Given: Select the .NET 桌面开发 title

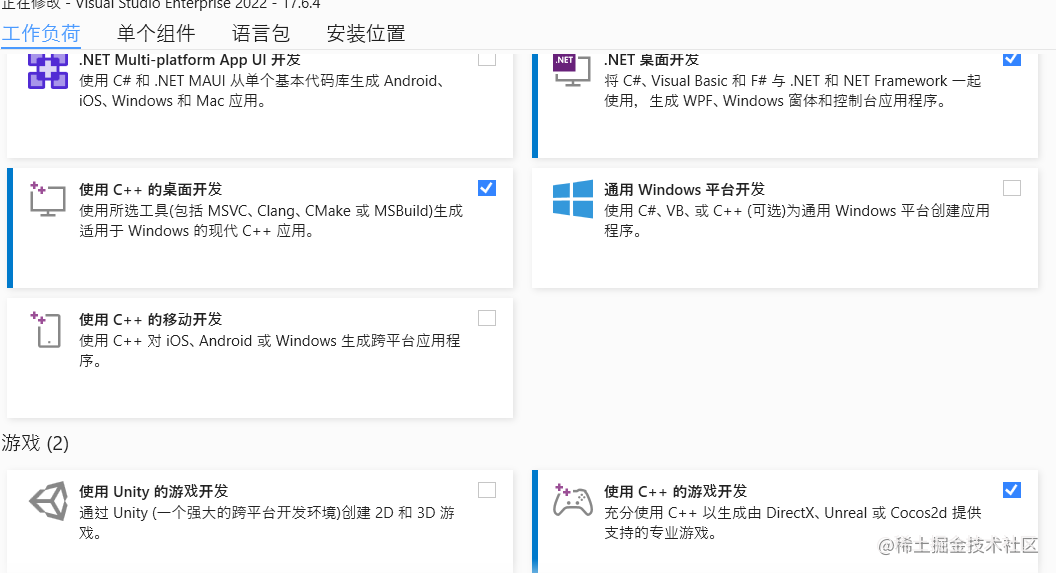Looking at the screenshot, I should pos(651,60).
